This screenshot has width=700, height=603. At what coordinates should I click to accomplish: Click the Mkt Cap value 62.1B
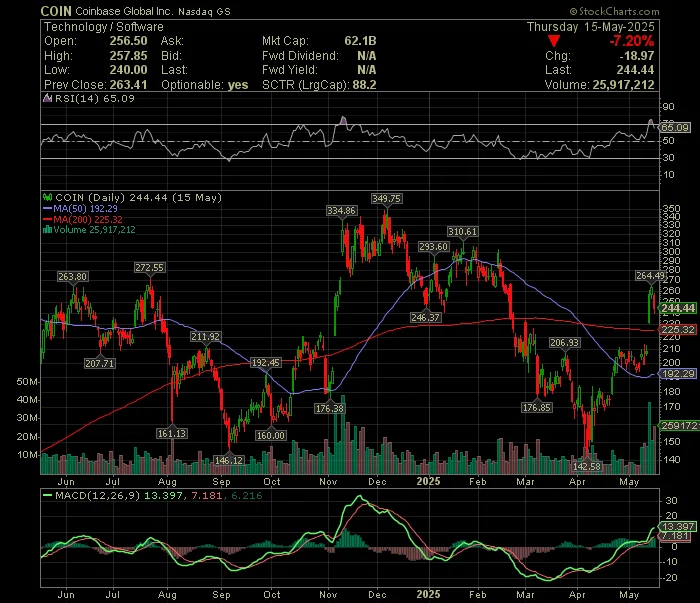point(360,41)
